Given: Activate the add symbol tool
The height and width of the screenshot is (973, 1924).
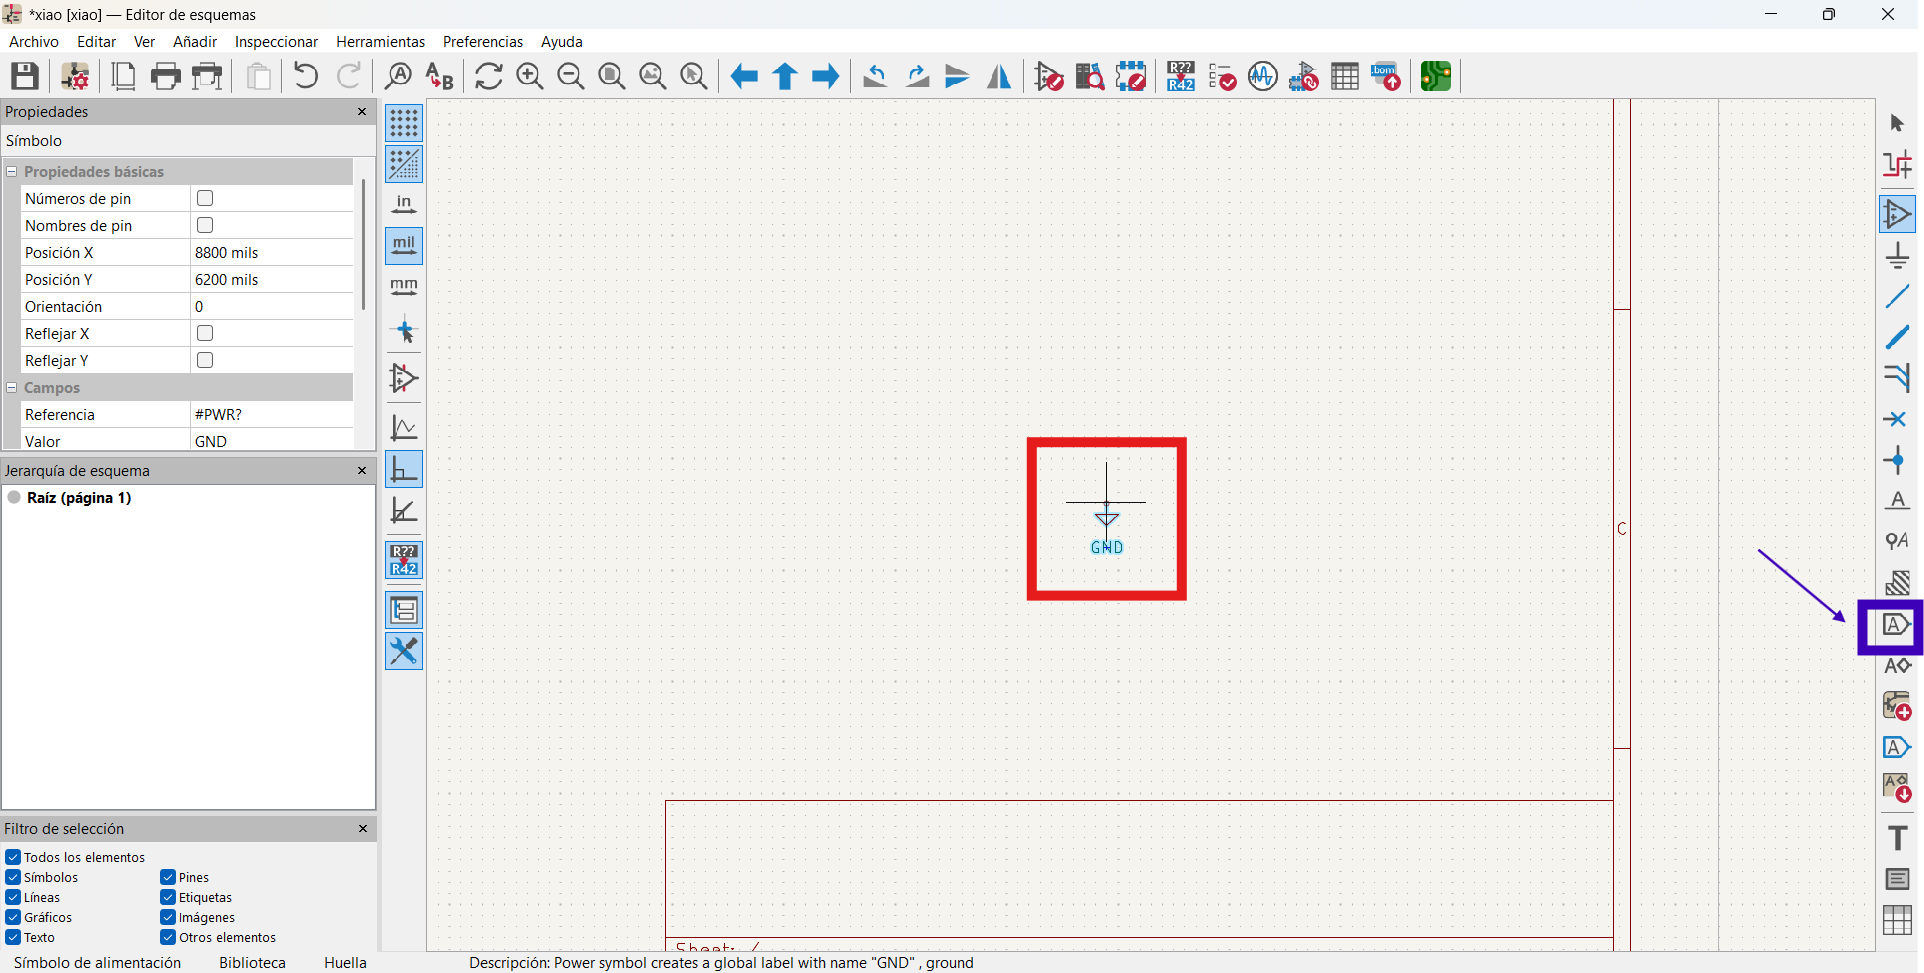Looking at the screenshot, I should tap(1897, 214).
